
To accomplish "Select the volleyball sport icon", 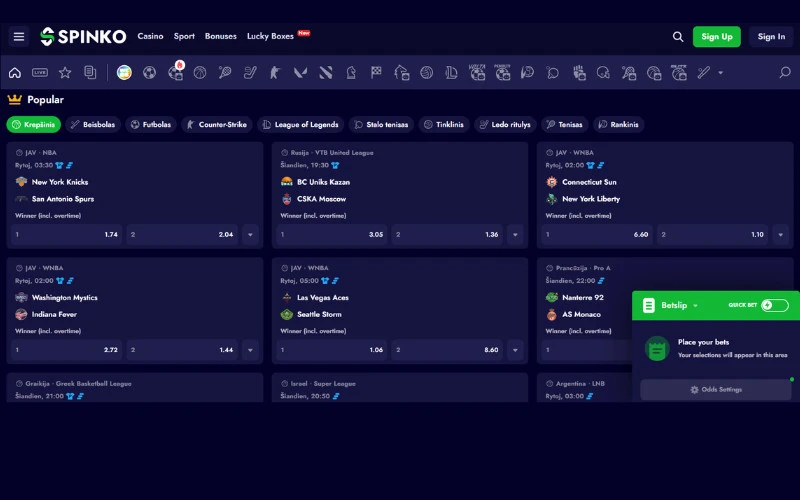I will point(427,73).
